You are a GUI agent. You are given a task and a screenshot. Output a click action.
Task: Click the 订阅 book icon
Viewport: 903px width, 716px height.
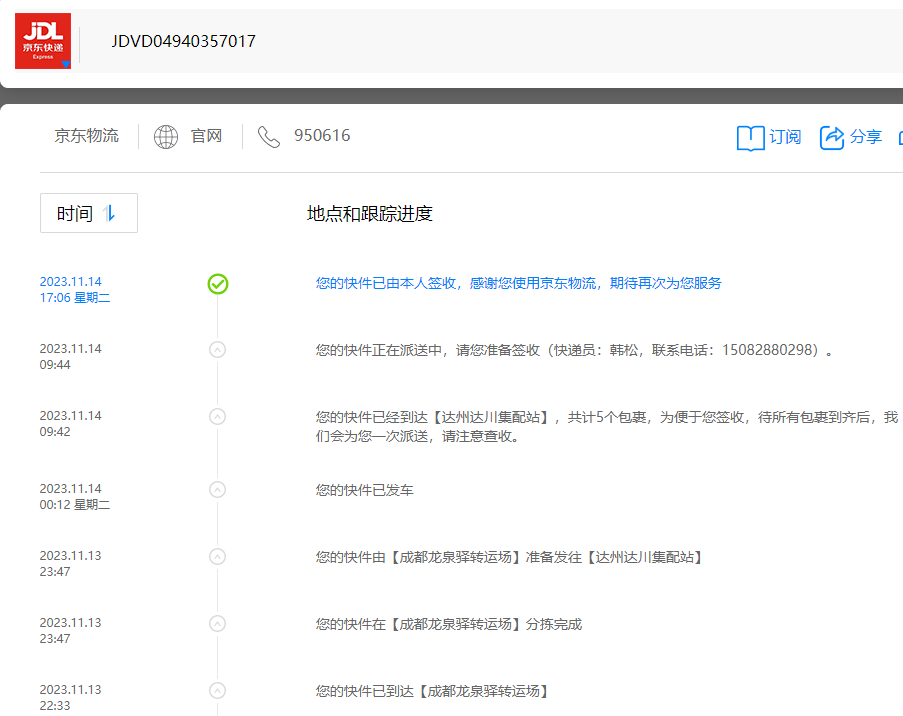pyautogui.click(x=750, y=138)
